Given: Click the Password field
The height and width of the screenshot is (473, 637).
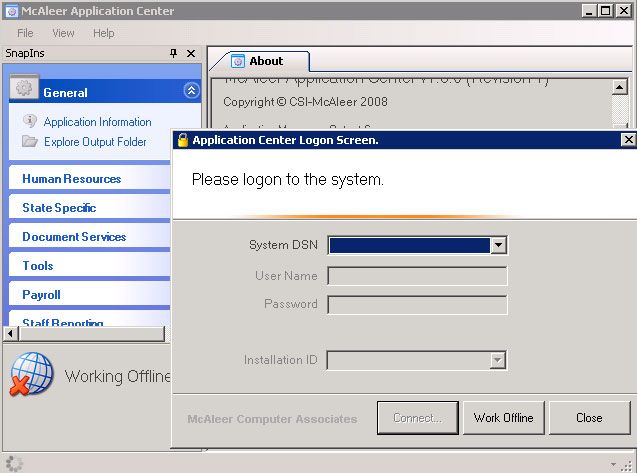Looking at the screenshot, I should coord(417,304).
